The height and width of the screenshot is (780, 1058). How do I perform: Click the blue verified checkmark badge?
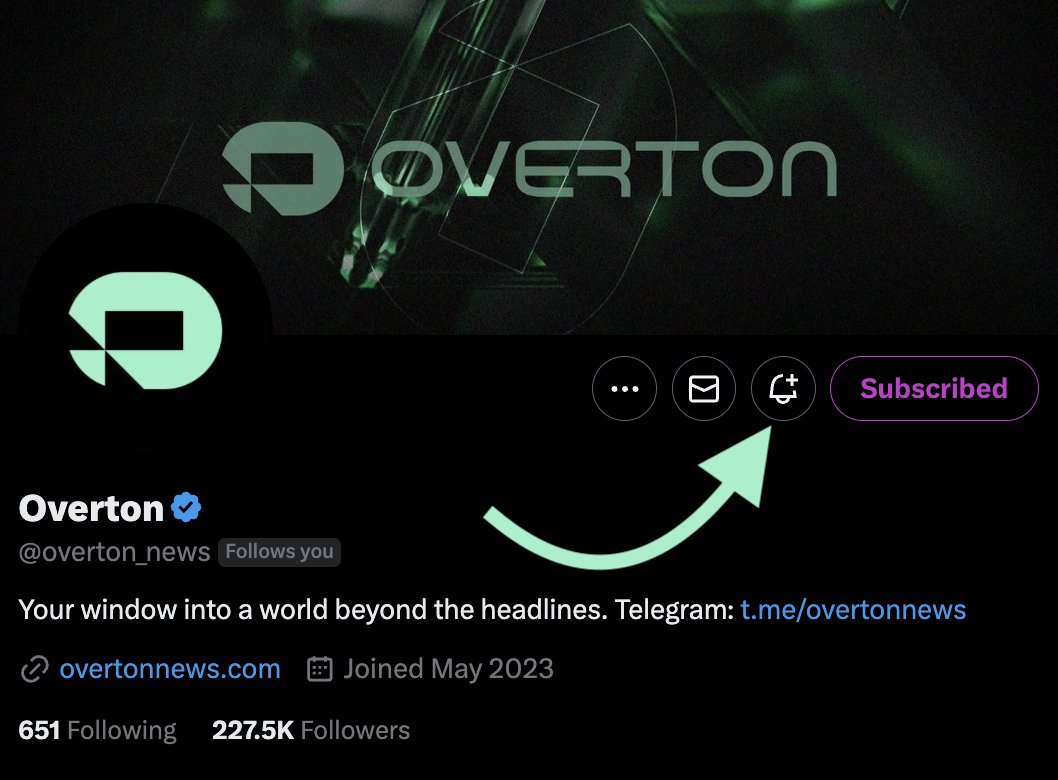(x=186, y=507)
